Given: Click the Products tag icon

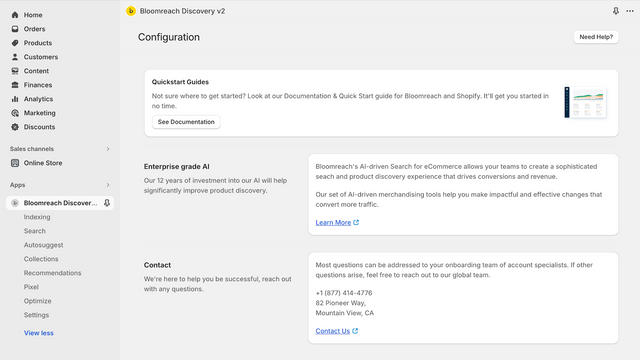Looking at the screenshot, I should click(x=15, y=43).
